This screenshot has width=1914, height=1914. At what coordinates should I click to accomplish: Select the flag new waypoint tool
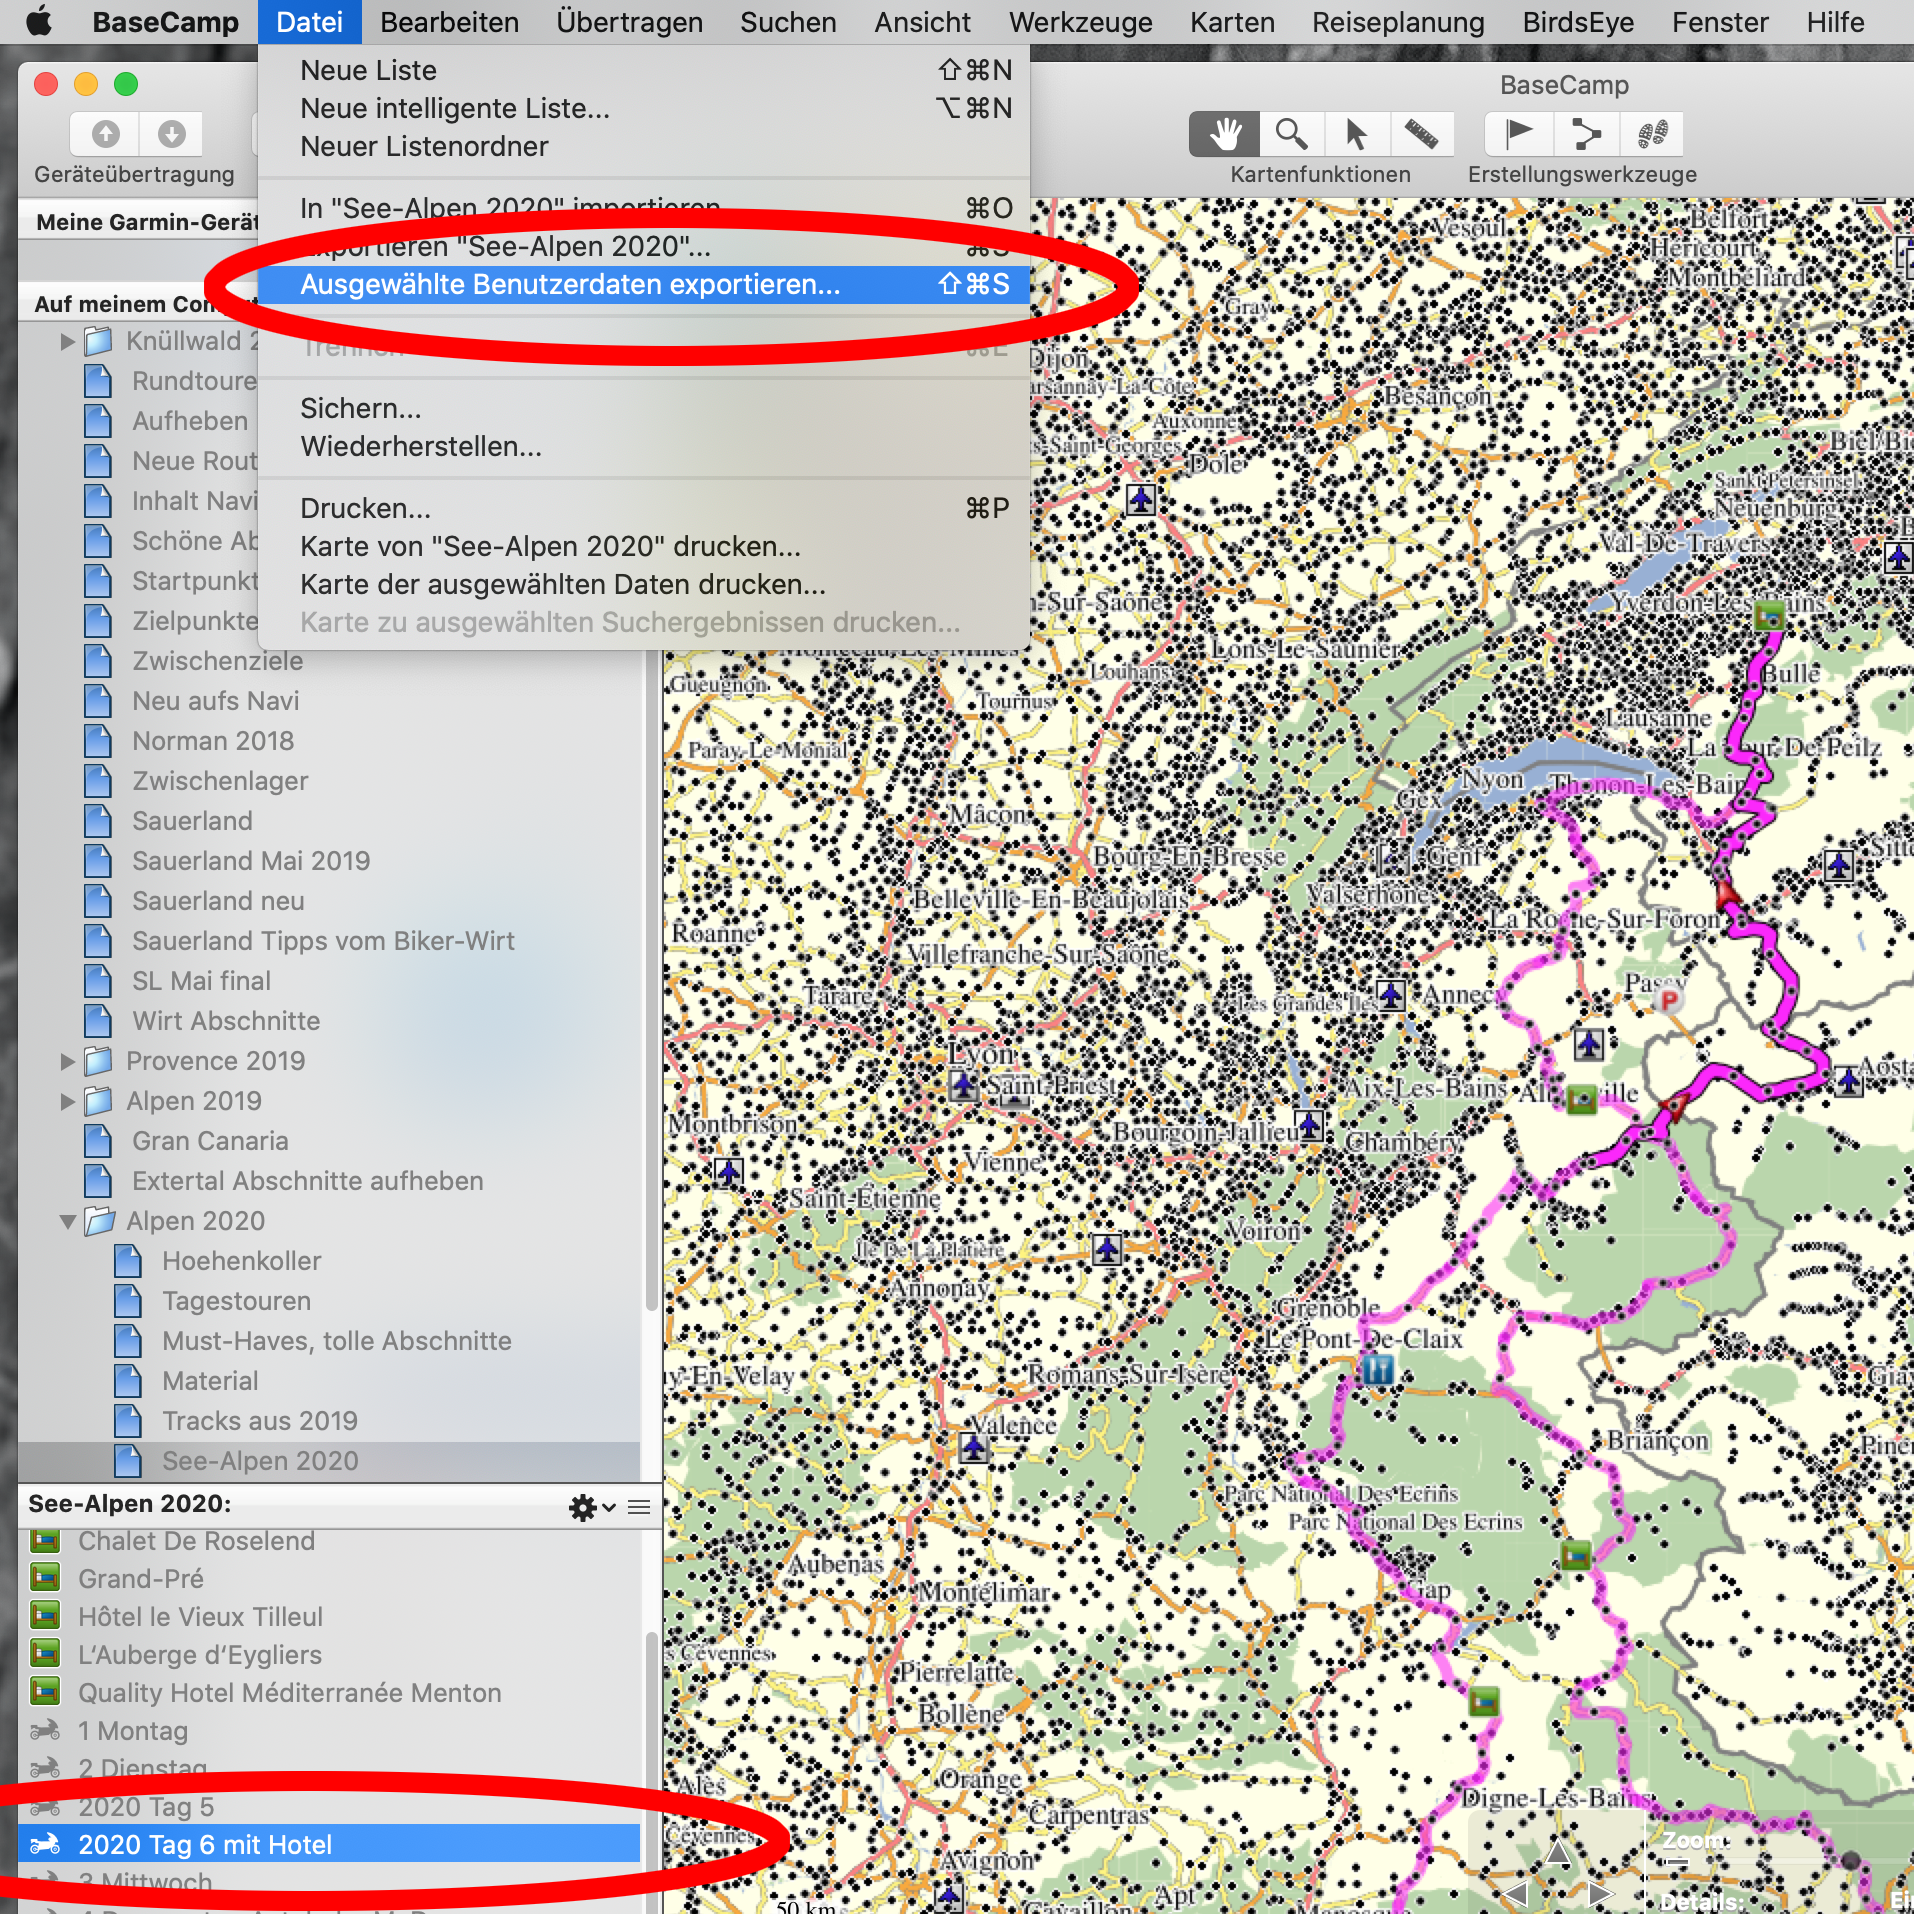coord(1519,134)
